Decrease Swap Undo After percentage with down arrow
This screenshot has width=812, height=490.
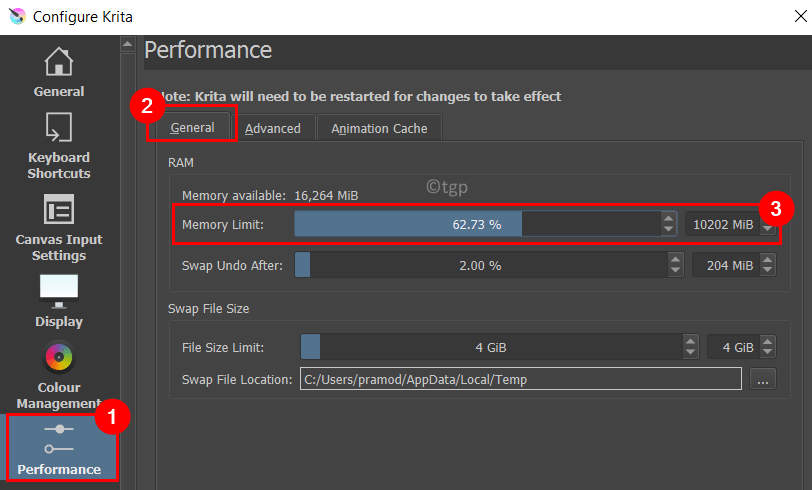click(x=675, y=271)
